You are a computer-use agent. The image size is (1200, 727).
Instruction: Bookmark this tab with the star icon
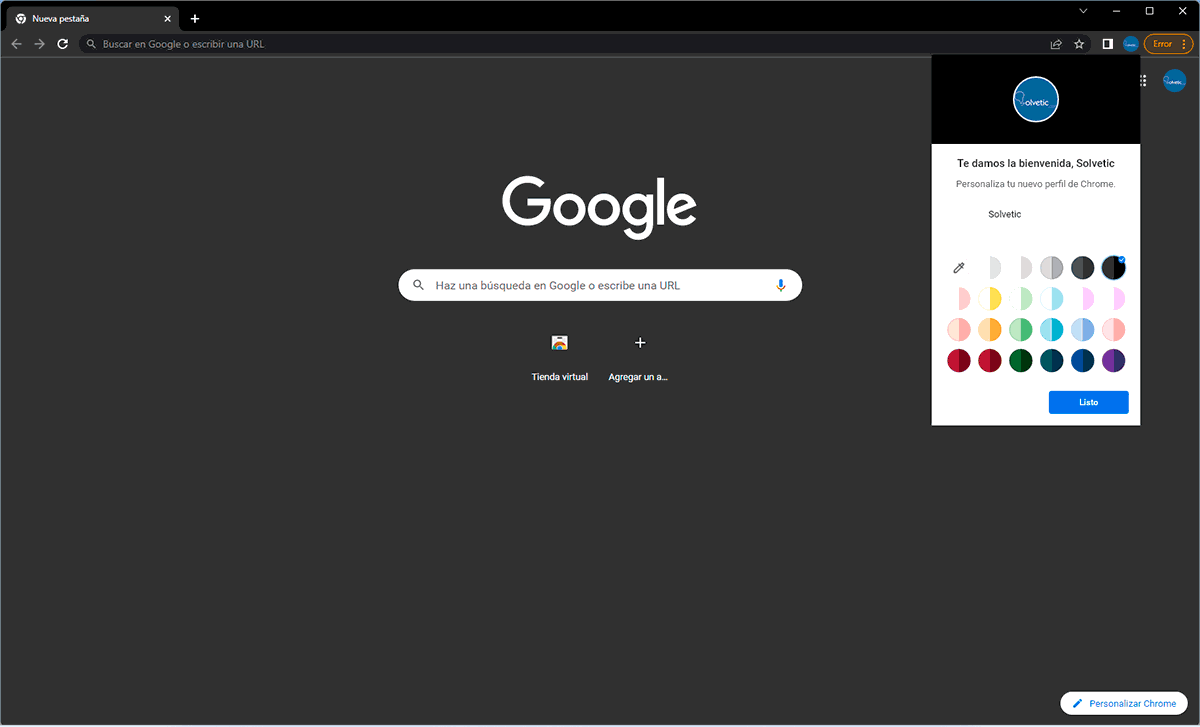(x=1079, y=44)
